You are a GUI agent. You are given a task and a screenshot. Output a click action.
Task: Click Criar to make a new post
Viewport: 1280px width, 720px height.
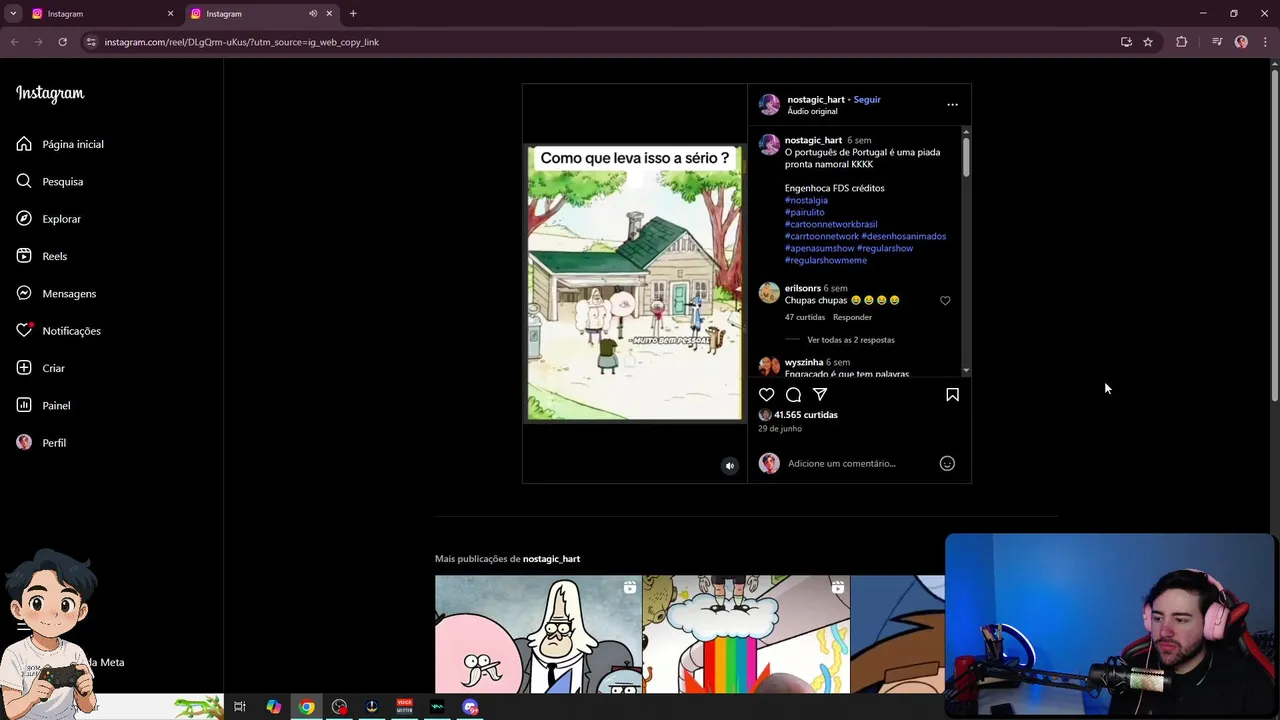pyautogui.click(x=41, y=368)
